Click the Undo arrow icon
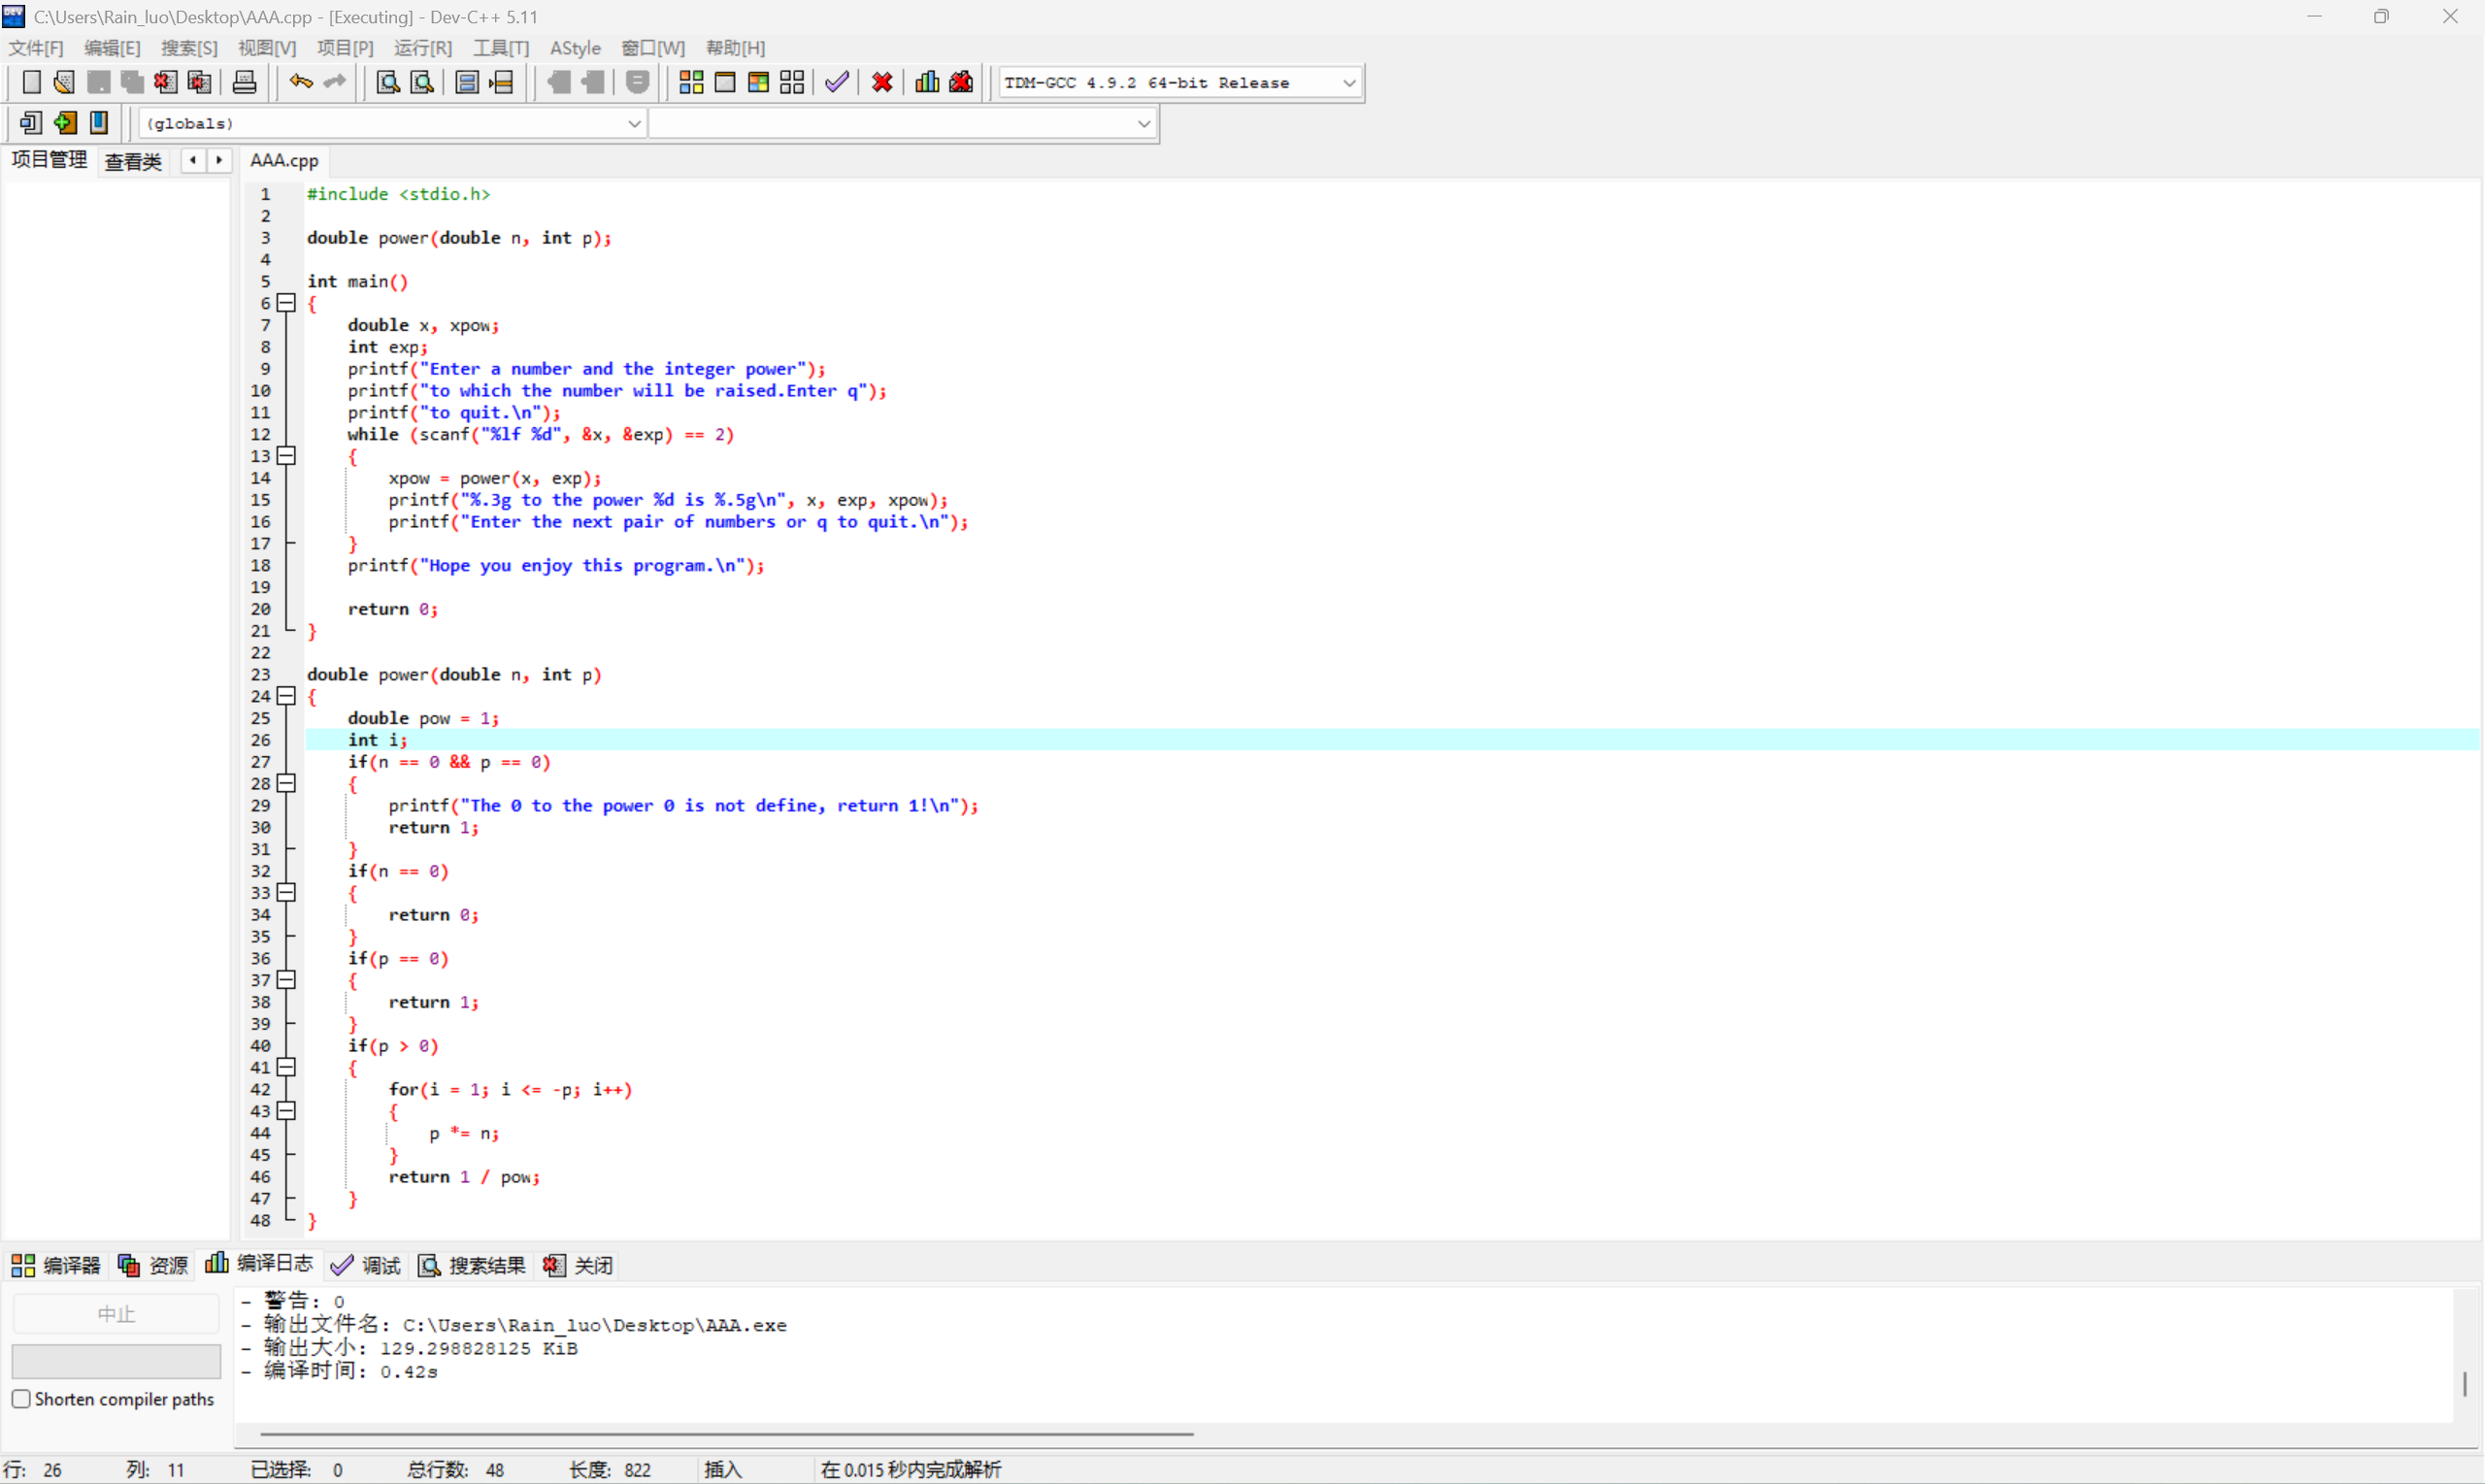The width and height of the screenshot is (2485, 1484). pyautogui.click(x=300, y=83)
